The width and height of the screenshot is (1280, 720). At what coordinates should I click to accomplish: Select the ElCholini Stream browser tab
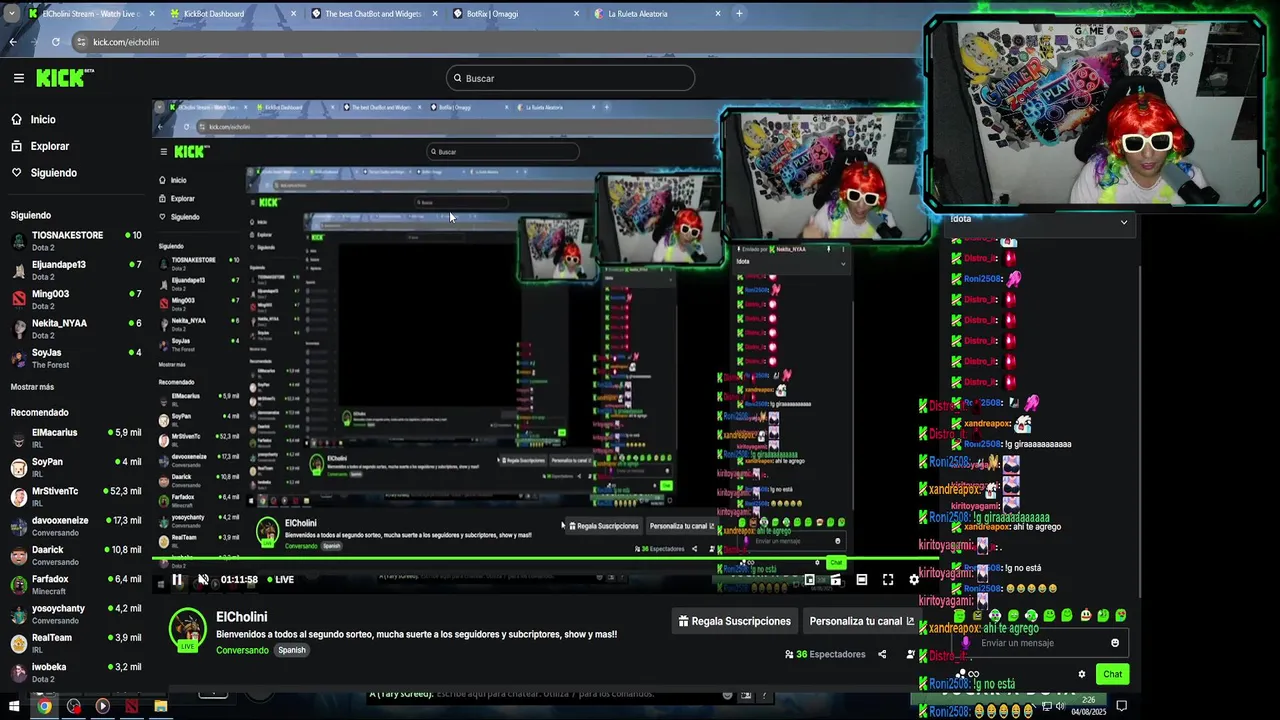click(90, 14)
